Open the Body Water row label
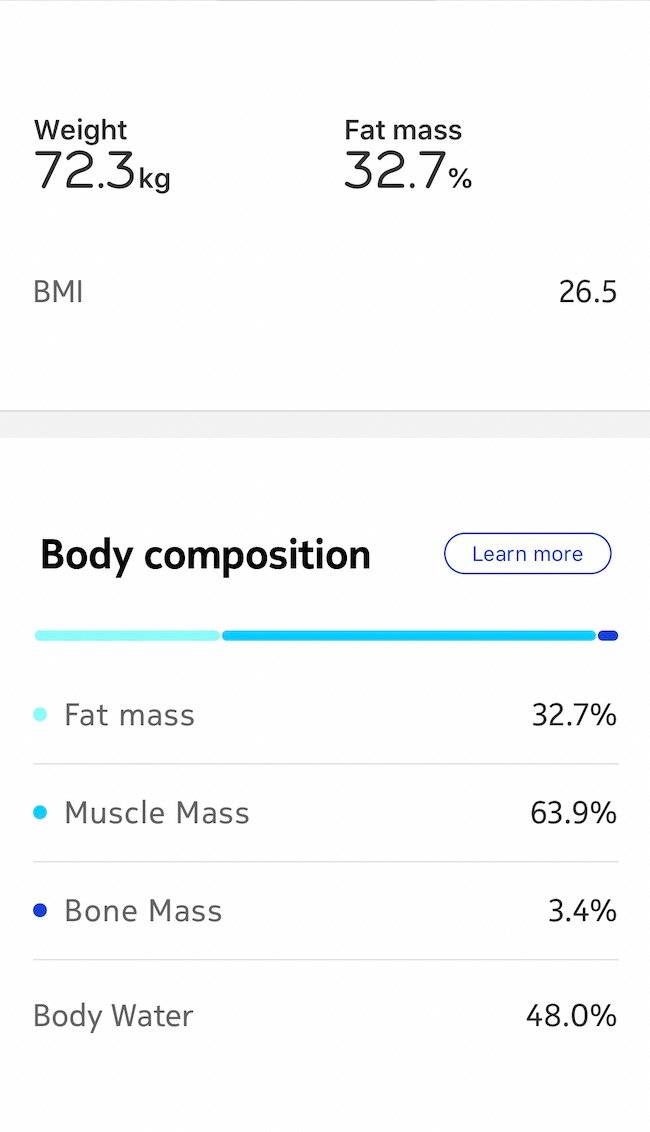Image resolution: width=650 pixels, height=1132 pixels. pos(113,1016)
